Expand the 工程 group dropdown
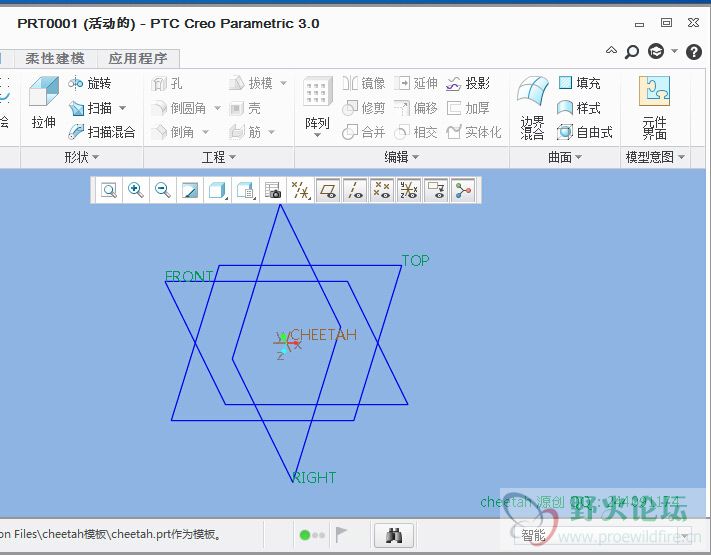This screenshot has height=555, width=711. point(219,157)
